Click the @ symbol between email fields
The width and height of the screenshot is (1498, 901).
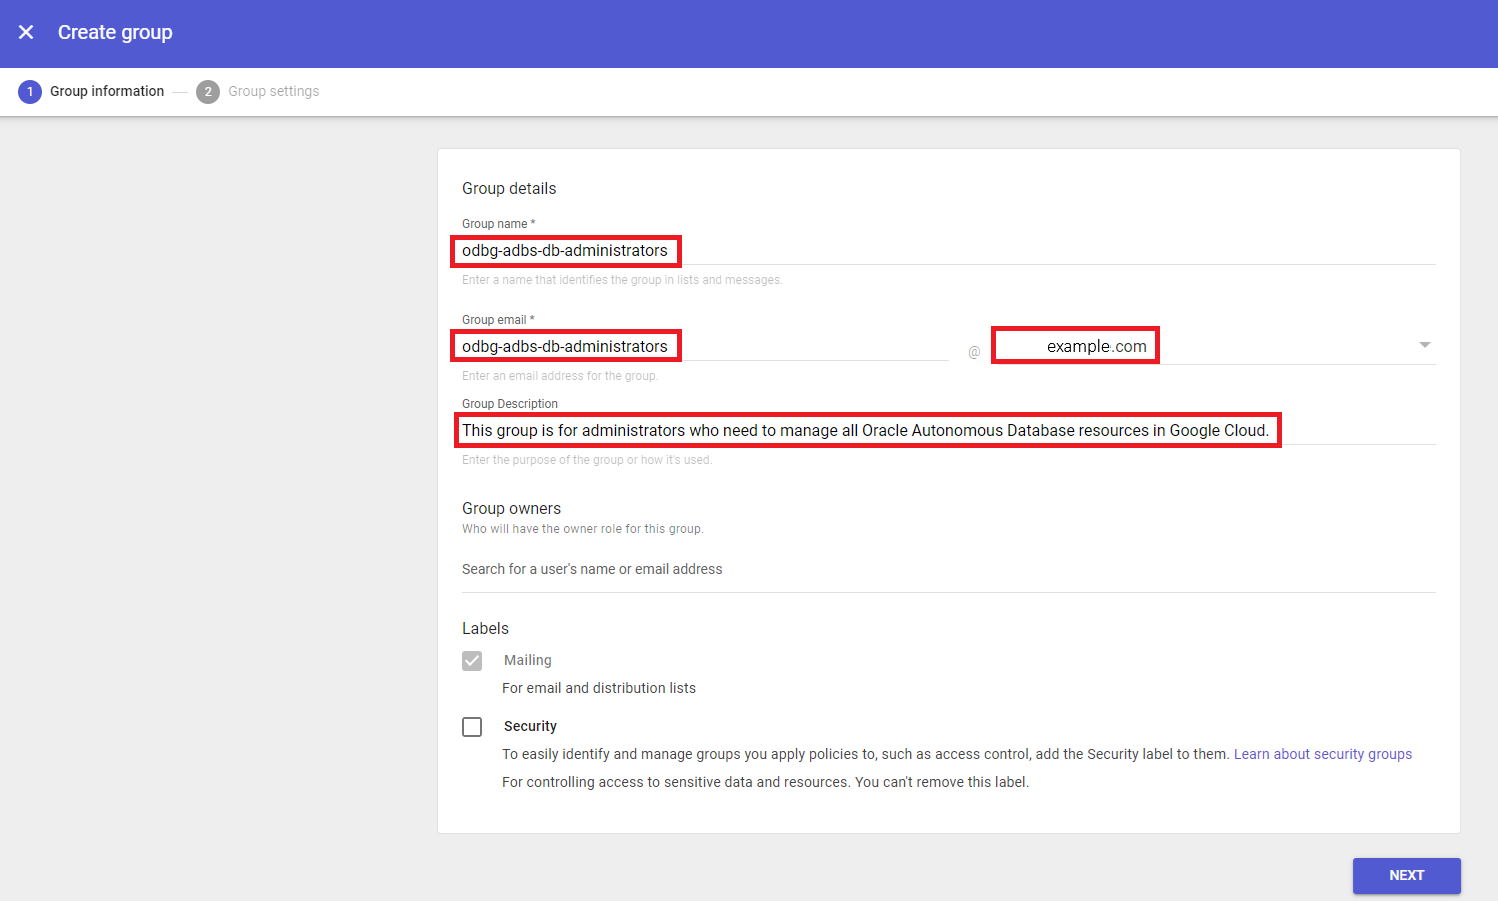tap(974, 351)
